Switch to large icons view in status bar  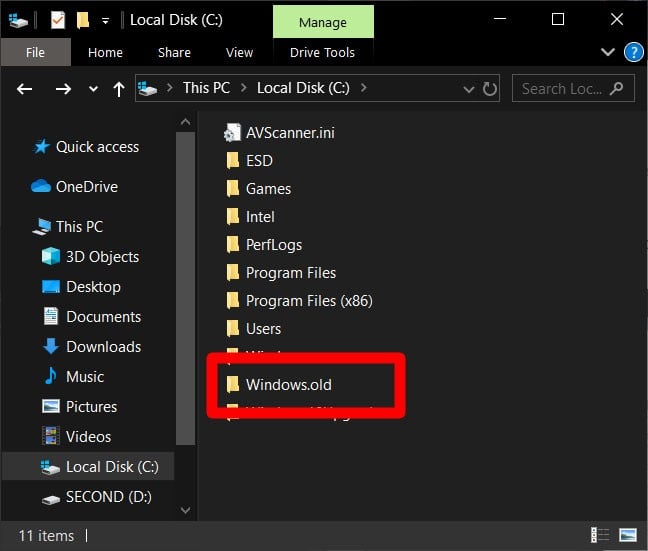(x=628, y=535)
